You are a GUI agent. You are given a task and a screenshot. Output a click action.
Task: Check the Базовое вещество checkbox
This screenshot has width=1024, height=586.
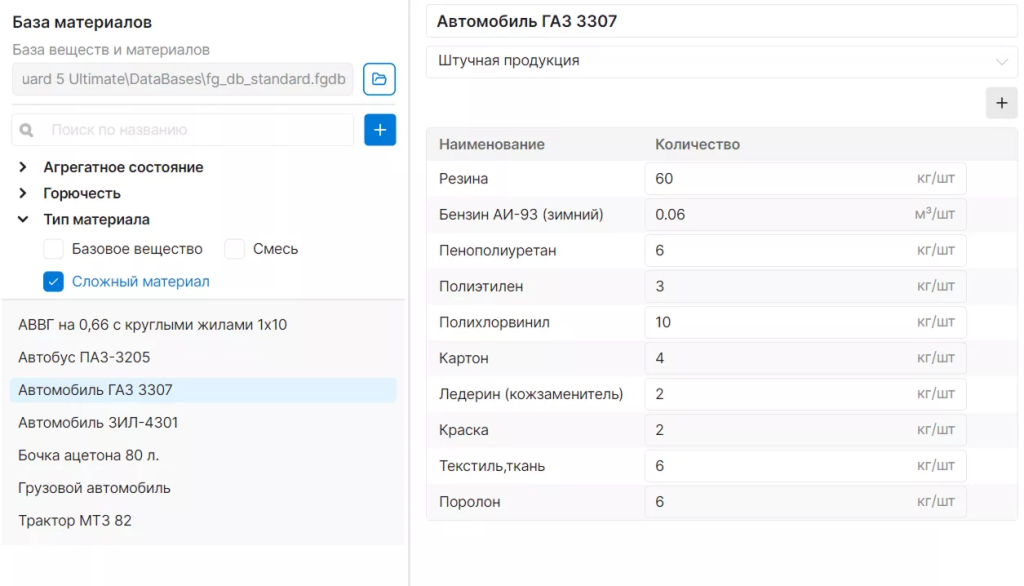click(54, 249)
